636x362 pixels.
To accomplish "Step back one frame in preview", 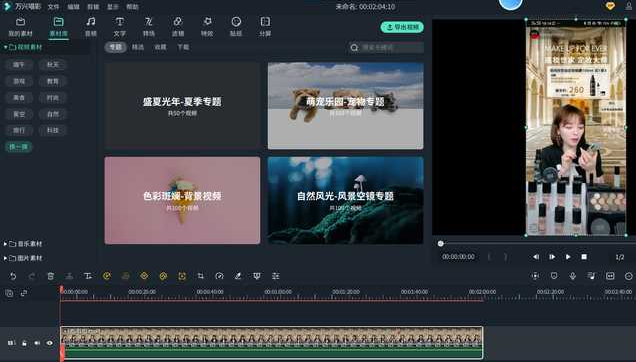I will pos(536,257).
